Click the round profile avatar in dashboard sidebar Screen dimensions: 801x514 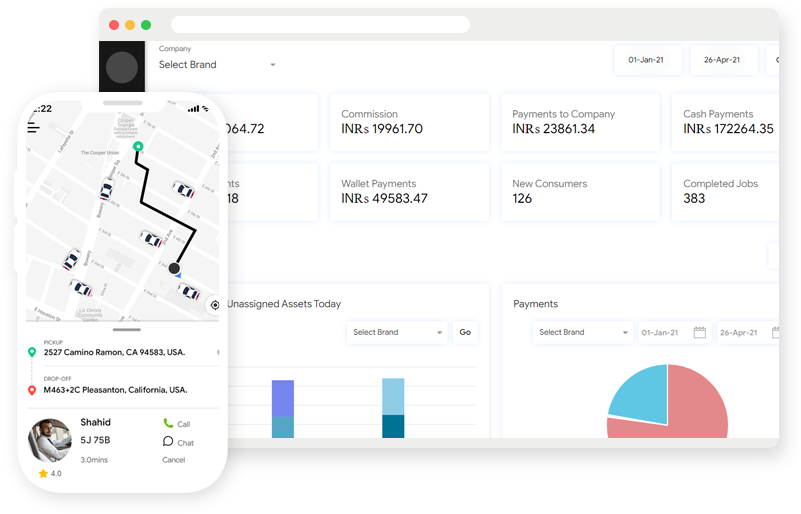pos(122,67)
